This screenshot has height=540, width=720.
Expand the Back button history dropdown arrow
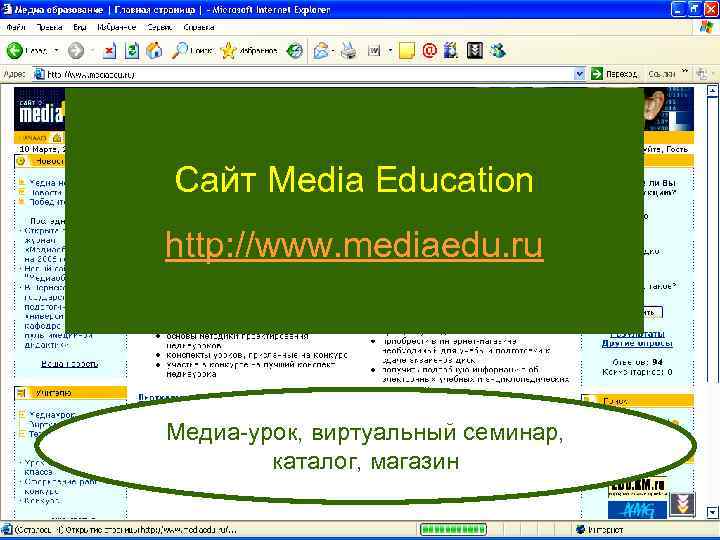tap(56, 51)
